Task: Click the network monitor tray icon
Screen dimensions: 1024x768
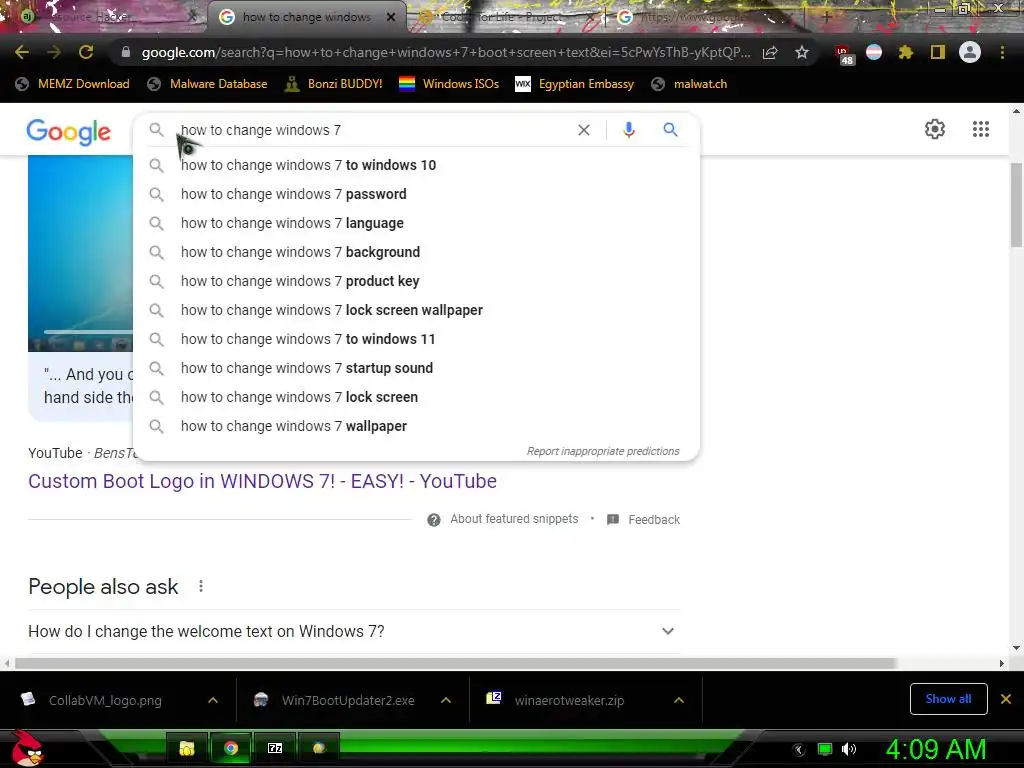Action: pyautogui.click(x=825, y=749)
